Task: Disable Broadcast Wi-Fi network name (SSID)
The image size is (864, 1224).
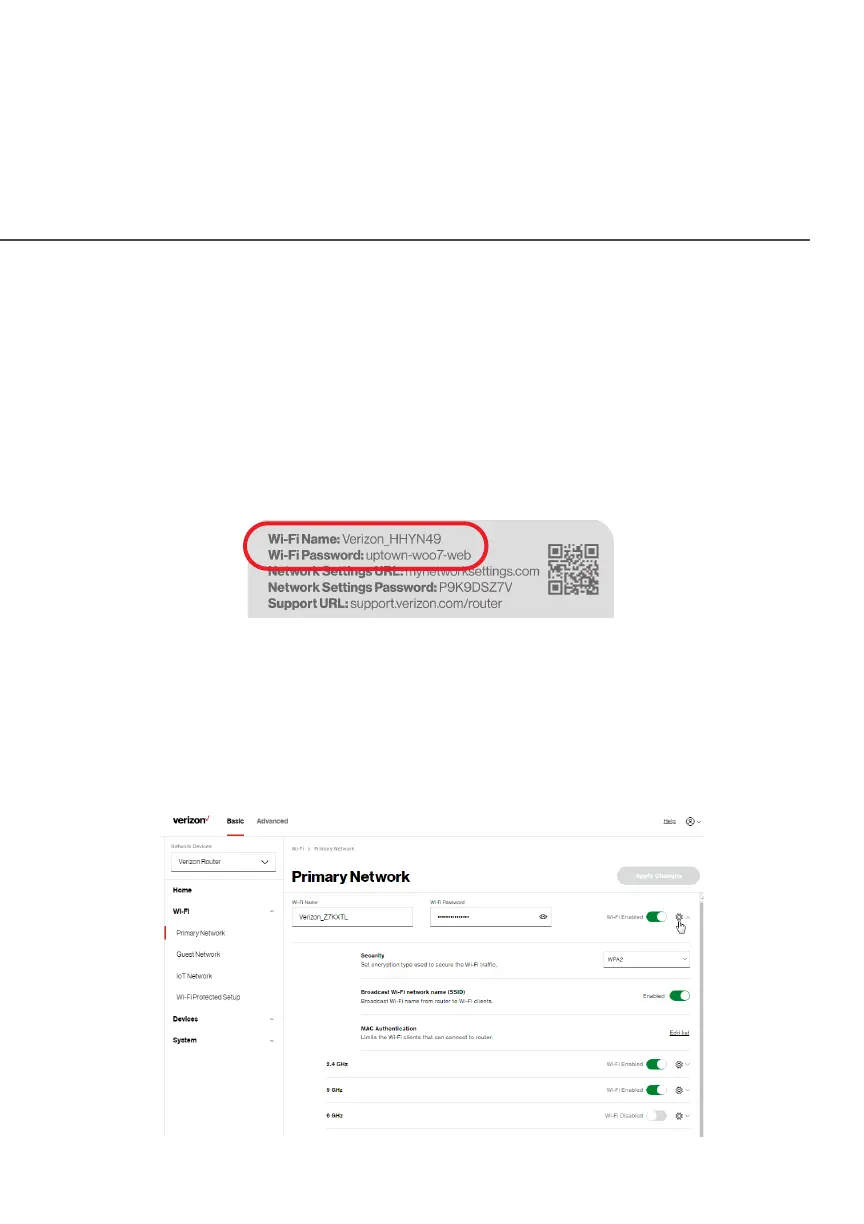Action: coord(680,996)
